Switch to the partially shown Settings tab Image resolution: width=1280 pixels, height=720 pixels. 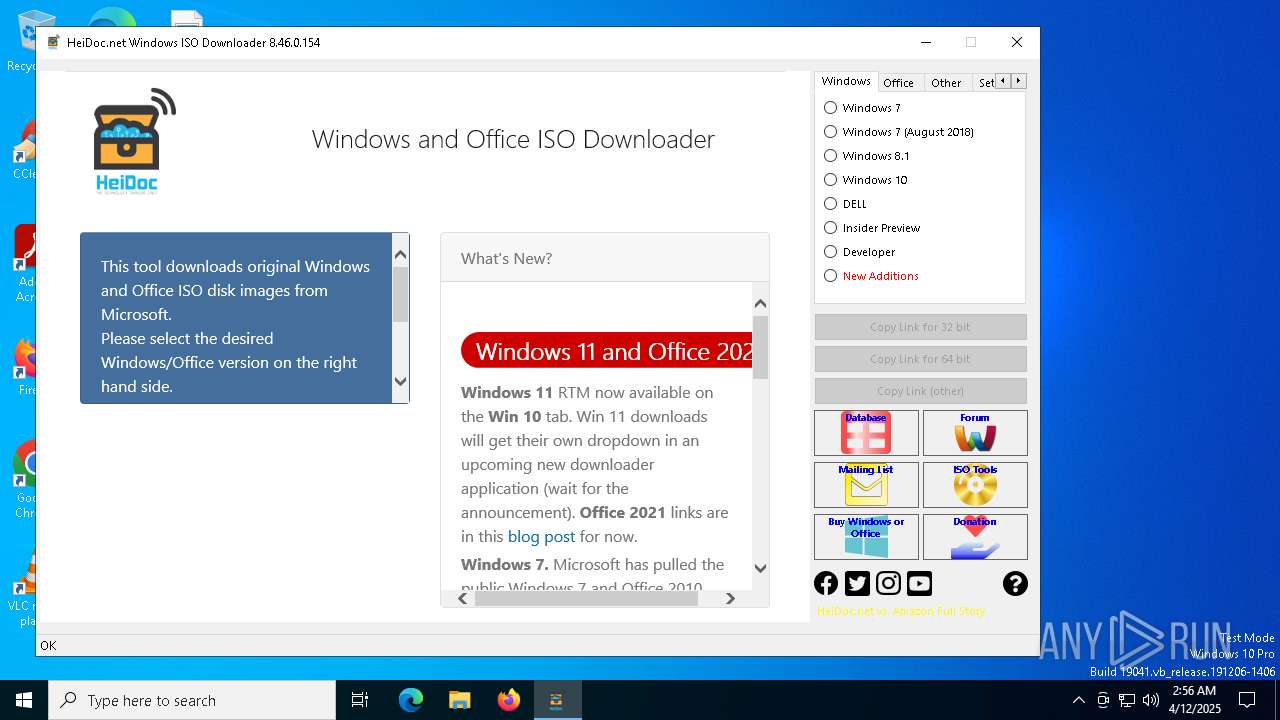click(985, 83)
